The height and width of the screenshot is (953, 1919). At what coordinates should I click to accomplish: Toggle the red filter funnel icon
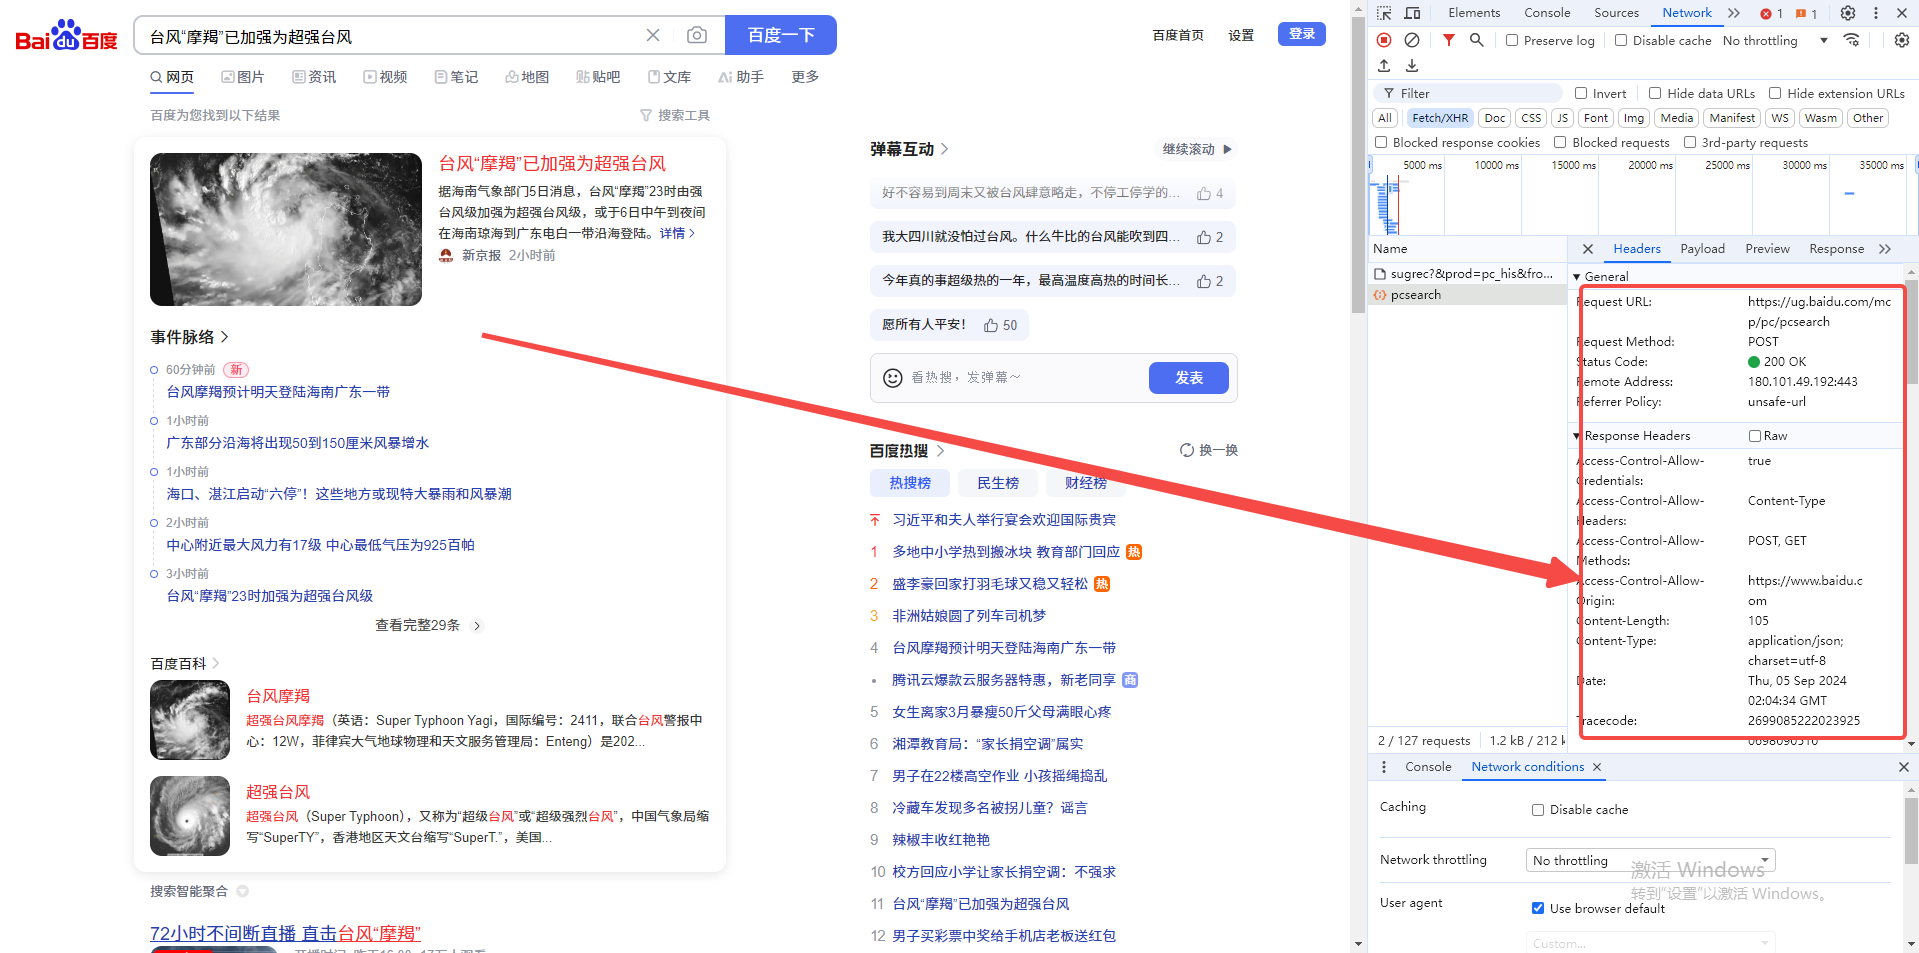[x=1448, y=40]
